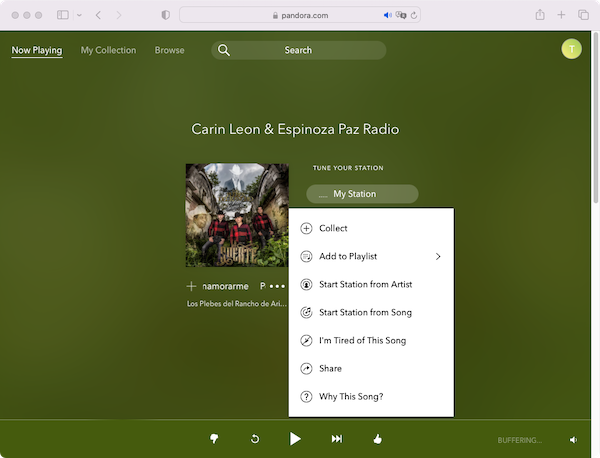Open the Safari share icon
This screenshot has width=600, height=458.
pos(540,15)
